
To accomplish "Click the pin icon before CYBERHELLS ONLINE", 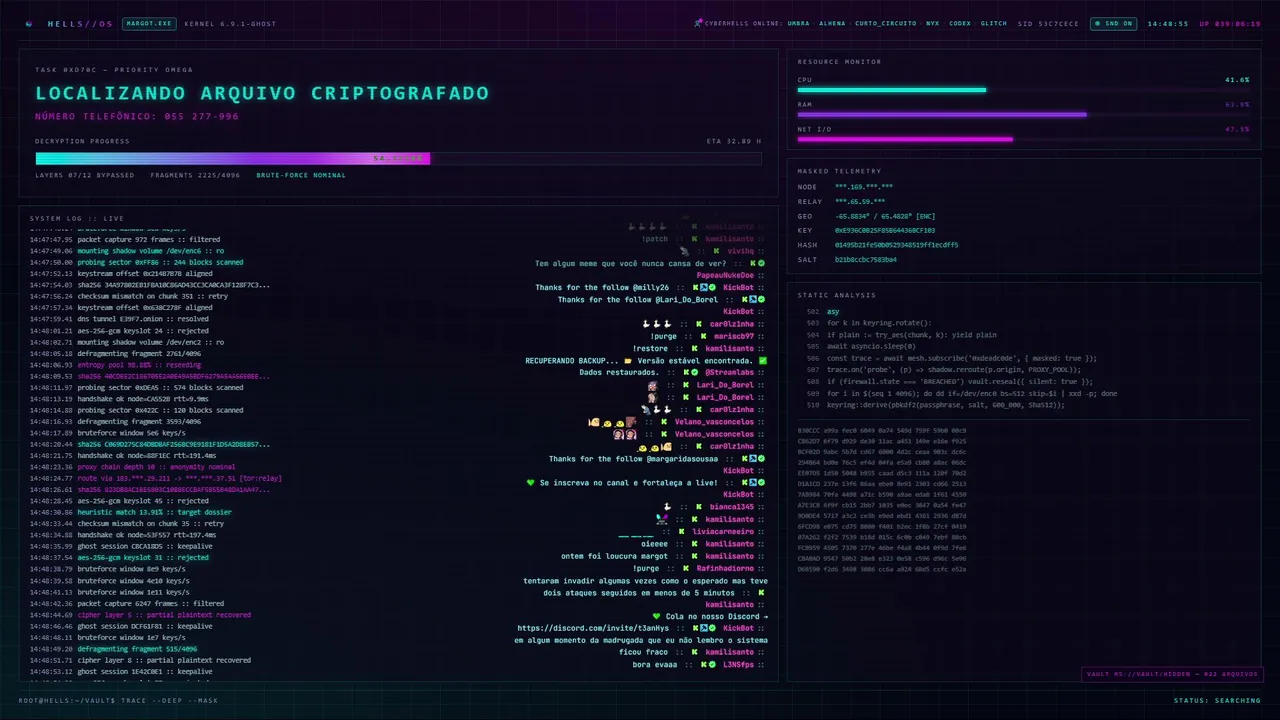I will point(698,22).
